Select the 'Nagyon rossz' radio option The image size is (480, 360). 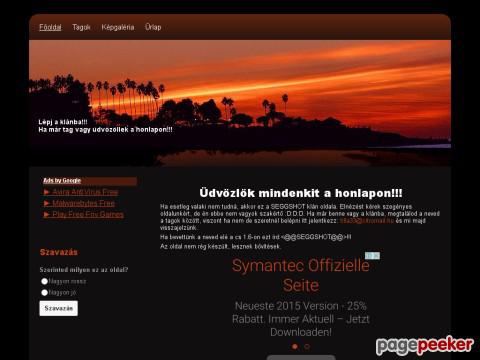[44, 281]
